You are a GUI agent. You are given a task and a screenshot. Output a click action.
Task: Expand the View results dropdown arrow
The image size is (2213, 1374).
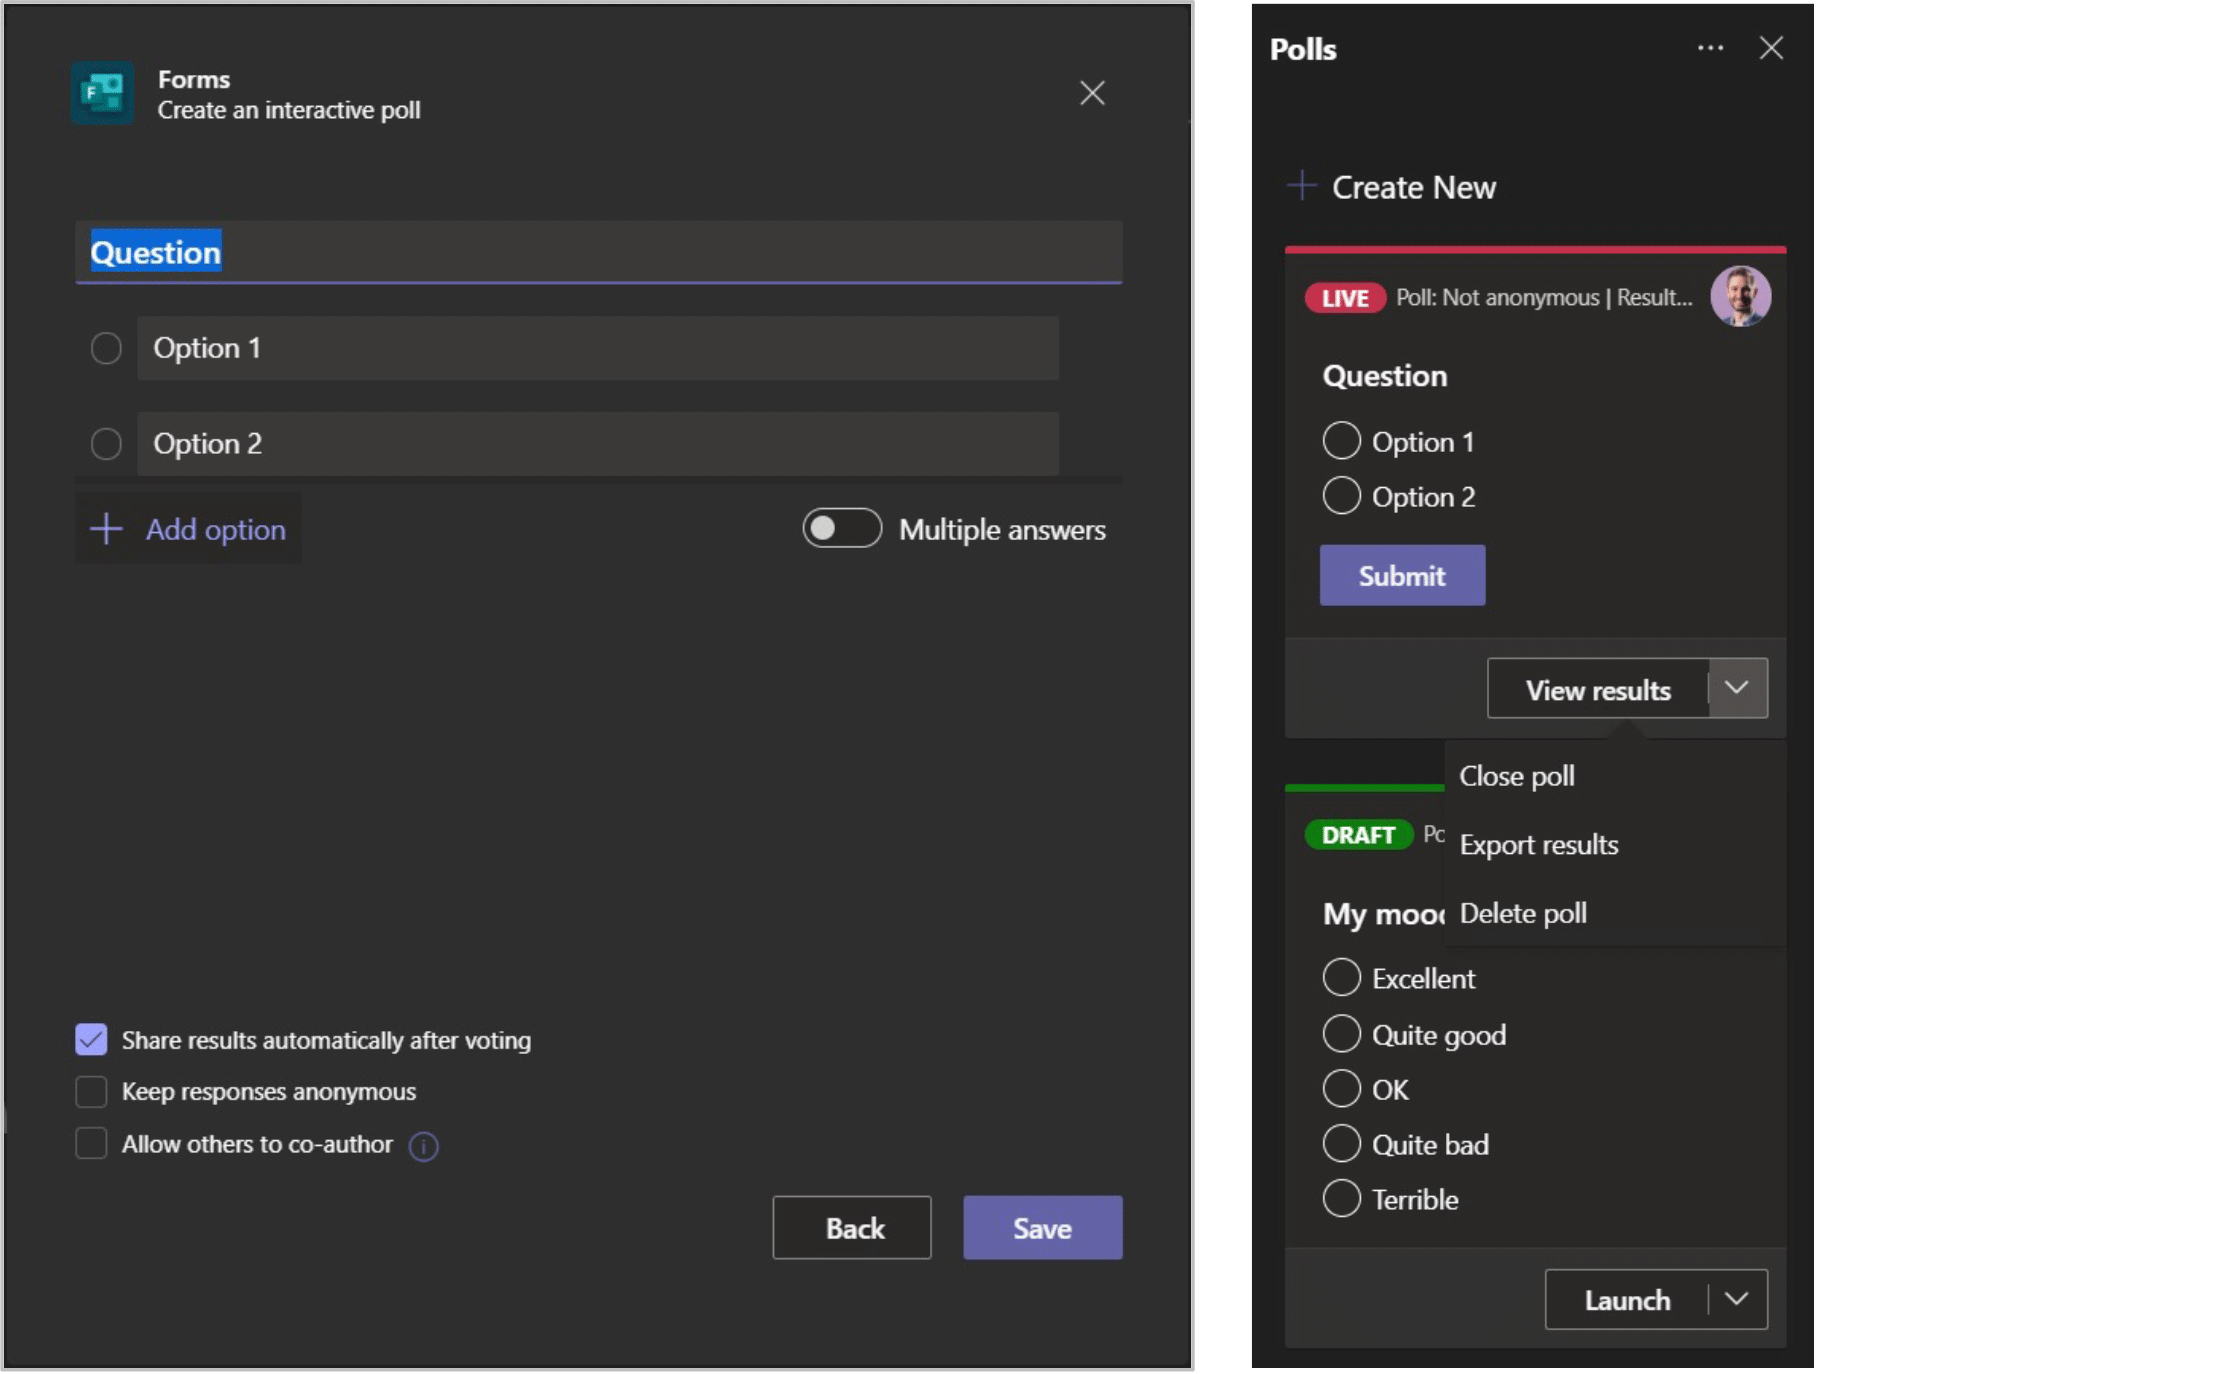(x=1737, y=688)
